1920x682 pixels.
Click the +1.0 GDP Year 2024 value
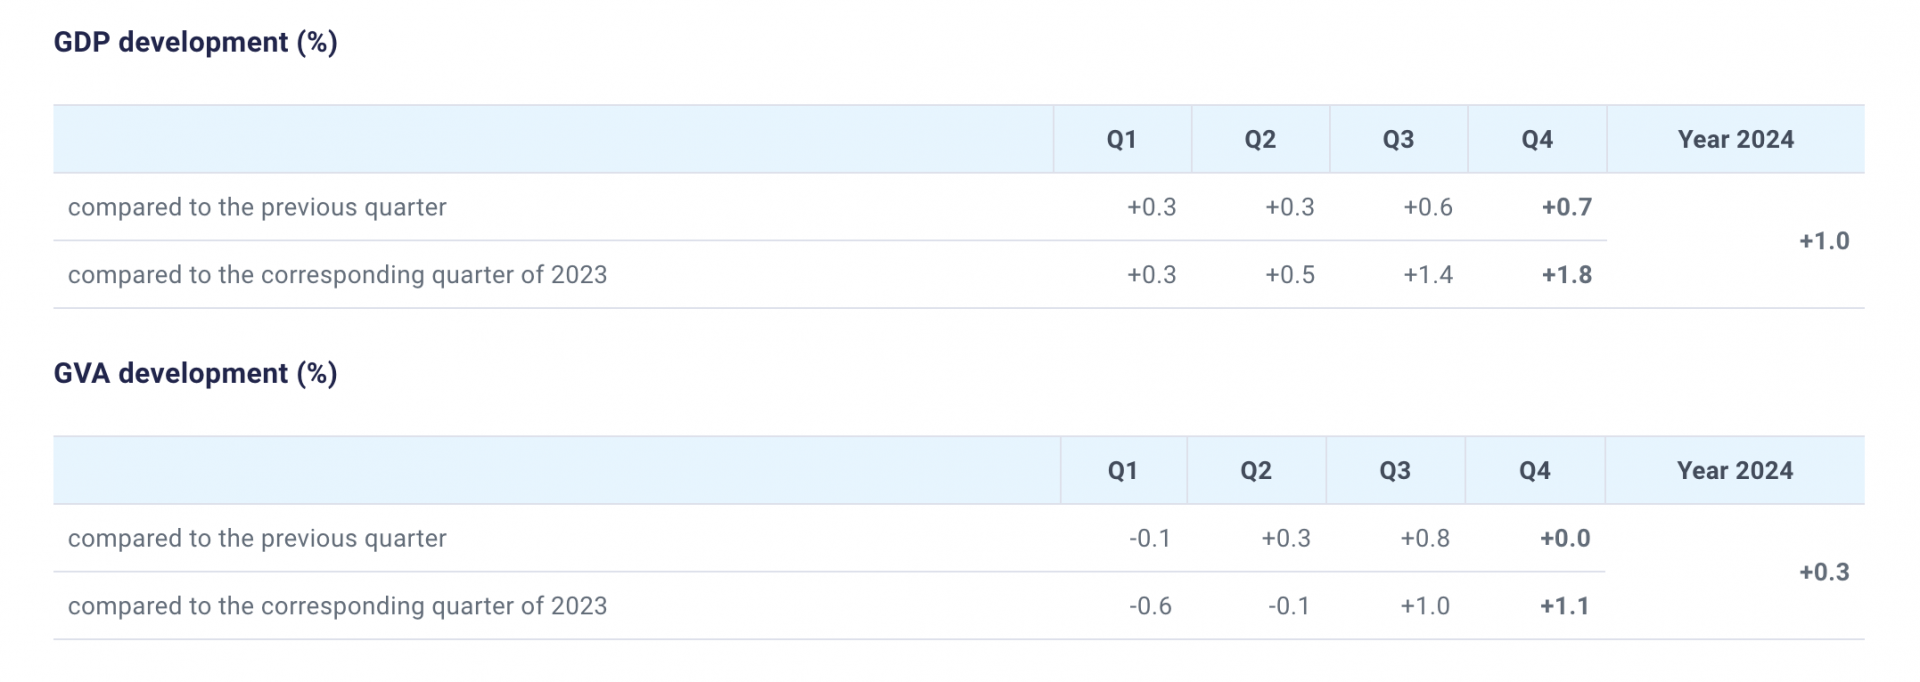point(1823,241)
